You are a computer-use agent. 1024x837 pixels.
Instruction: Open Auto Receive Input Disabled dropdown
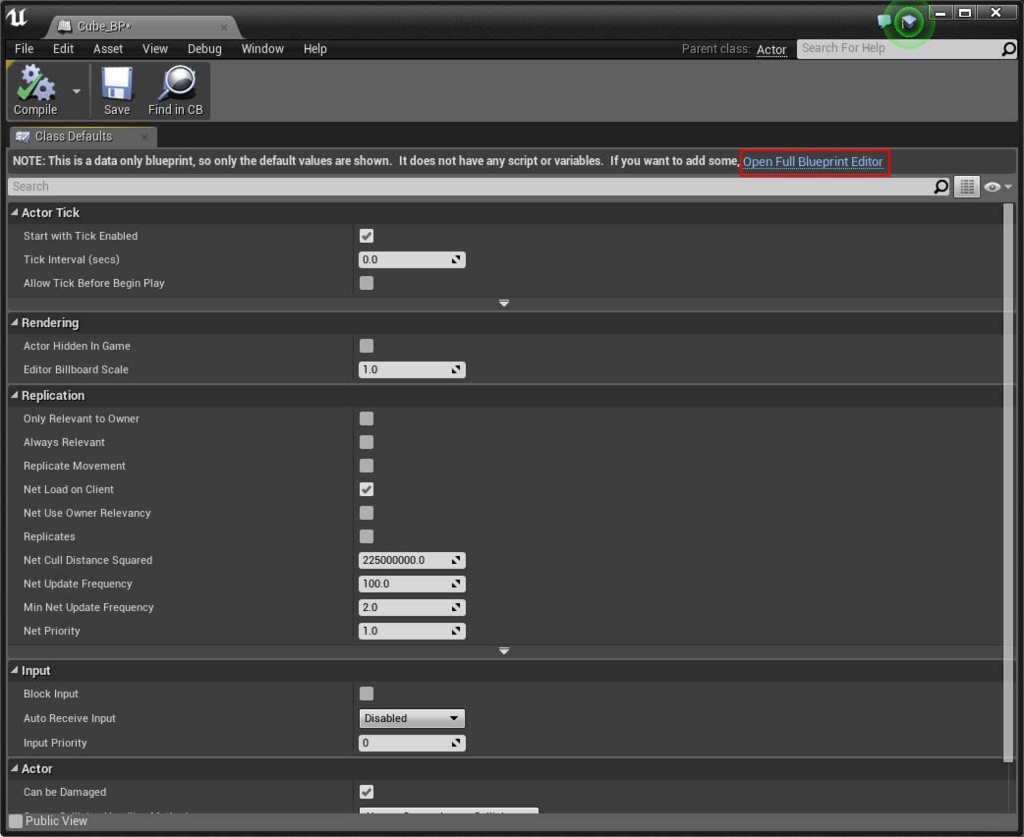pos(412,718)
